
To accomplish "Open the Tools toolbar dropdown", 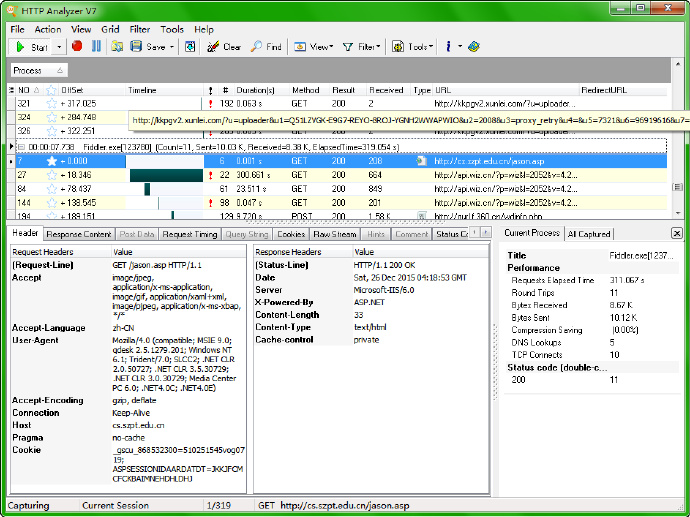I will pyautogui.click(x=413, y=47).
